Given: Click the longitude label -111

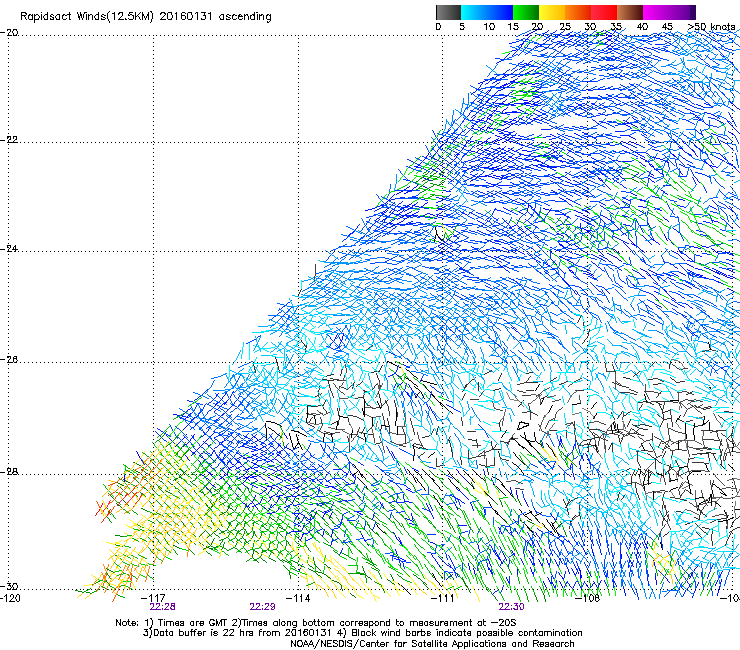Looking at the screenshot, I should tap(442, 598).
